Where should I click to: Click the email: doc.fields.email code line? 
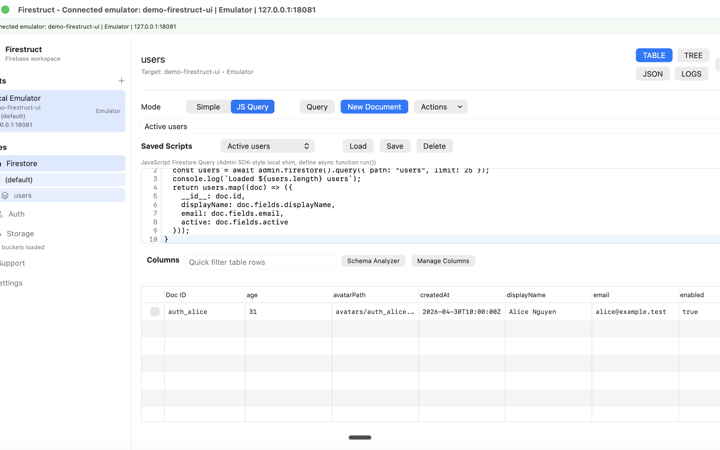(232, 214)
